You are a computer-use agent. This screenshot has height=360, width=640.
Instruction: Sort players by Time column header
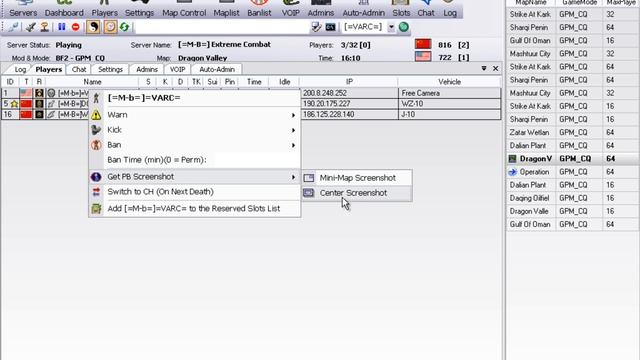click(253, 82)
